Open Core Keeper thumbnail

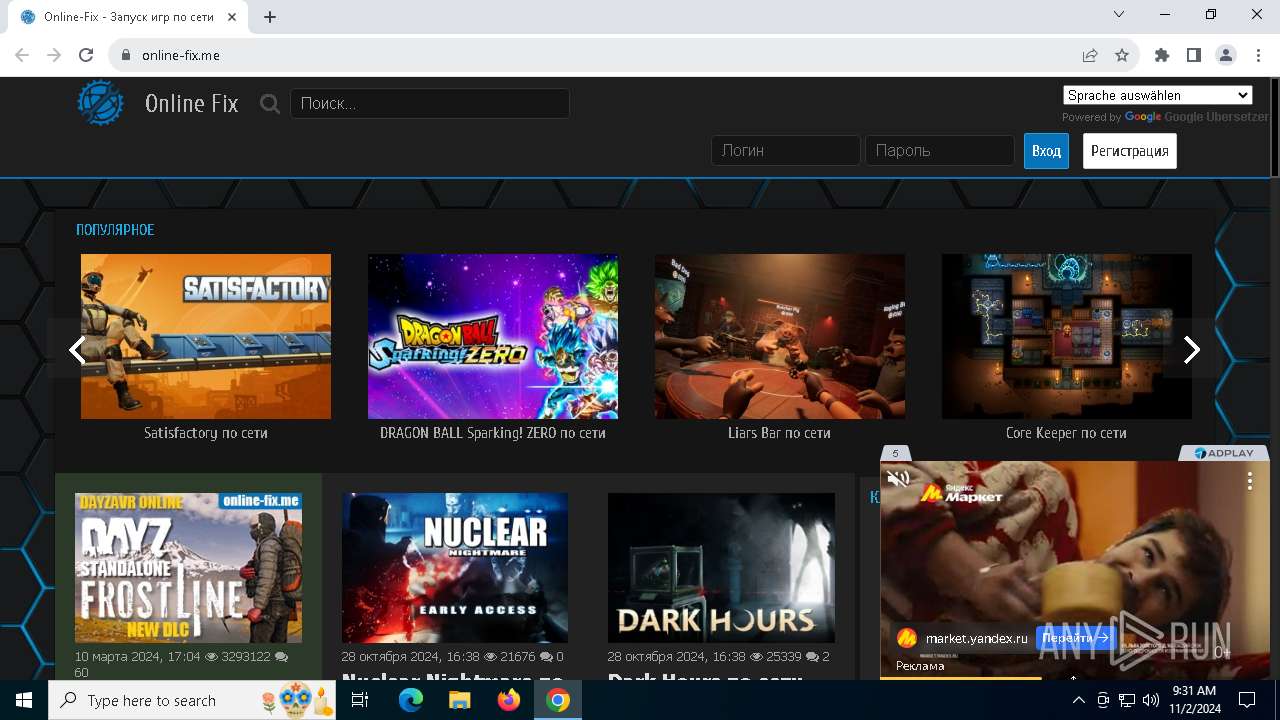point(1067,336)
